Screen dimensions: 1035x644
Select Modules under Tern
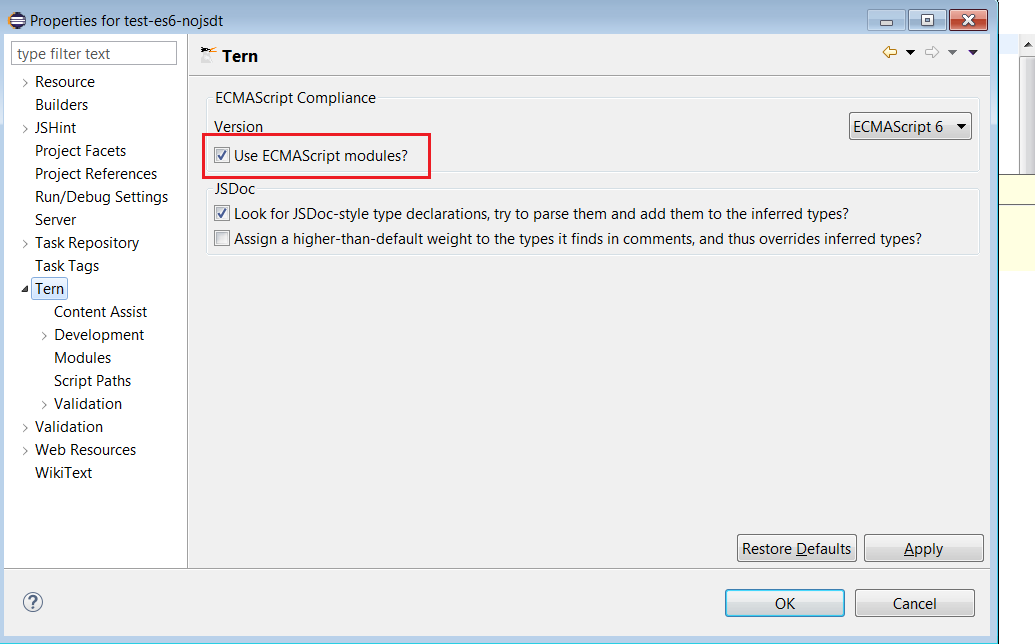click(x=82, y=358)
